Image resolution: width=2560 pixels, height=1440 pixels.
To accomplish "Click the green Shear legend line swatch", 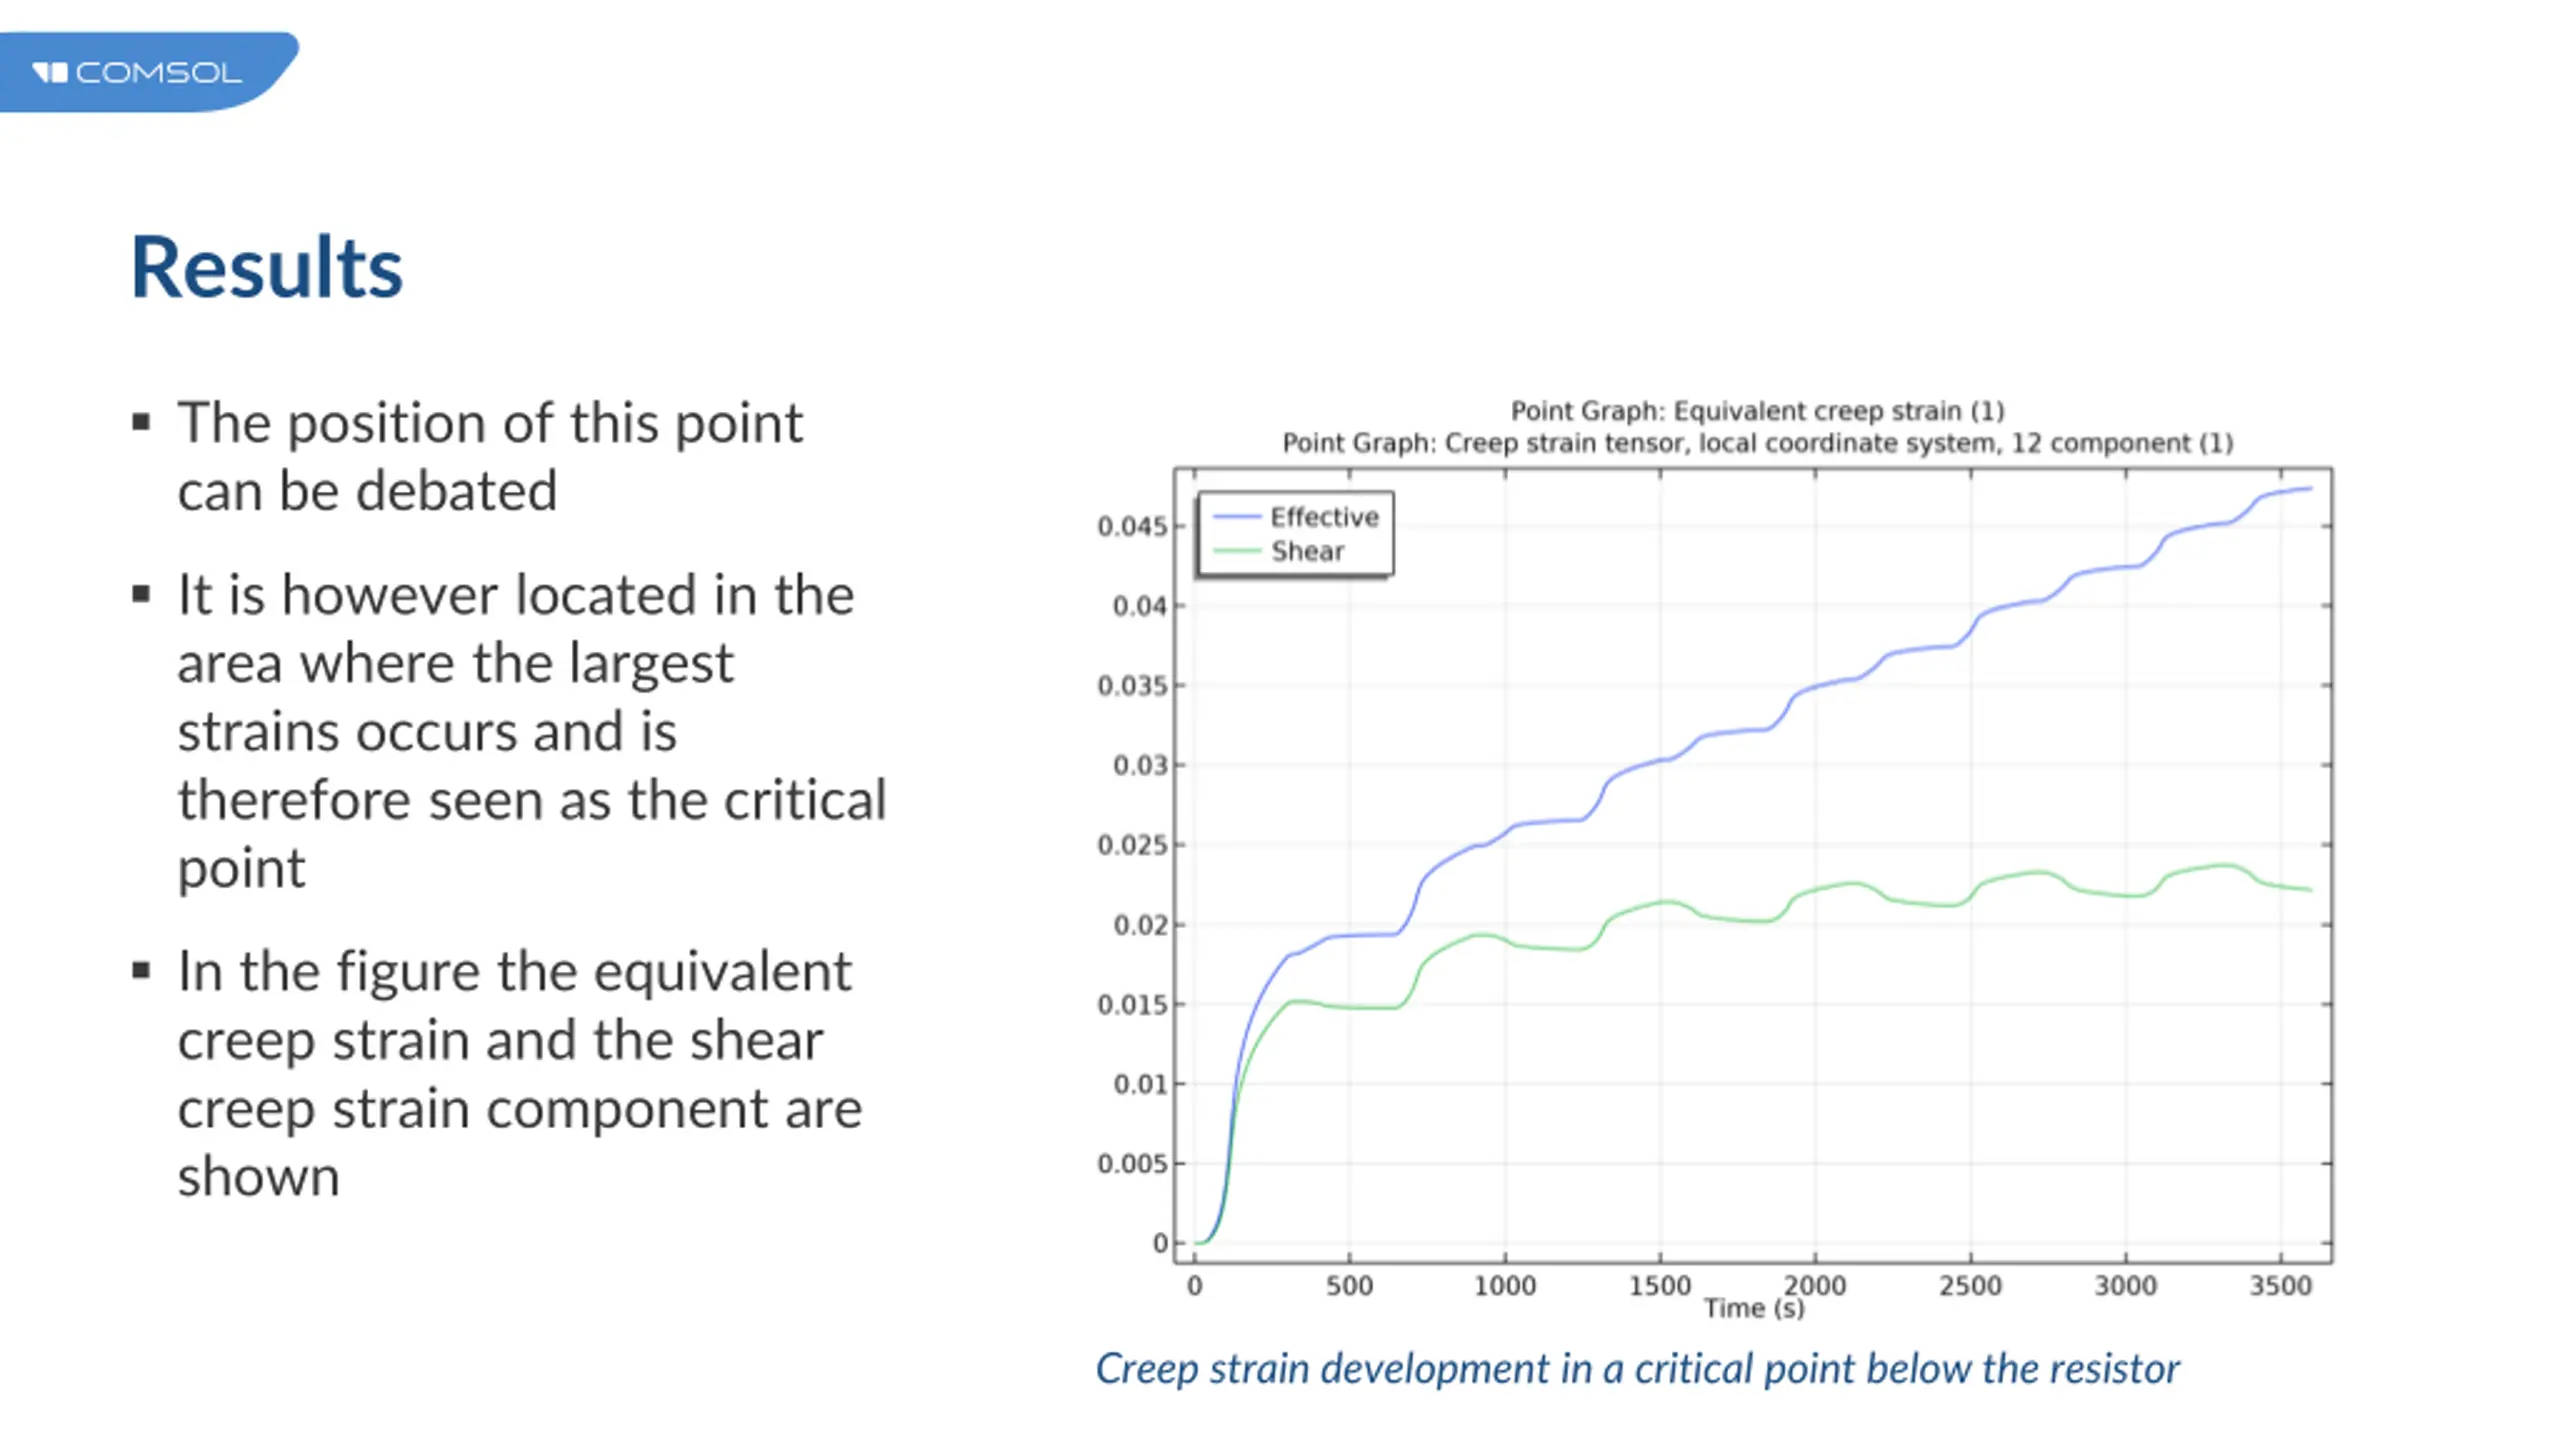I will point(1236,551).
